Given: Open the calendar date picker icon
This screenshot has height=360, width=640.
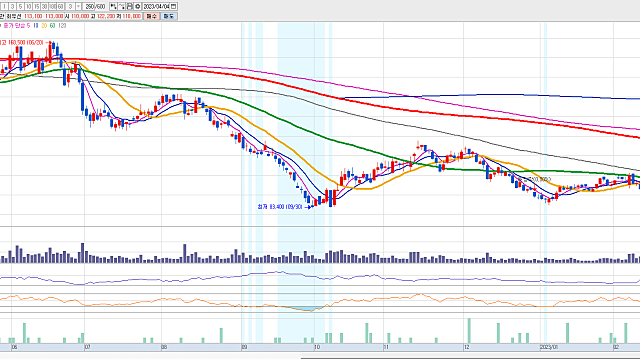Looking at the screenshot, I should [173, 7].
